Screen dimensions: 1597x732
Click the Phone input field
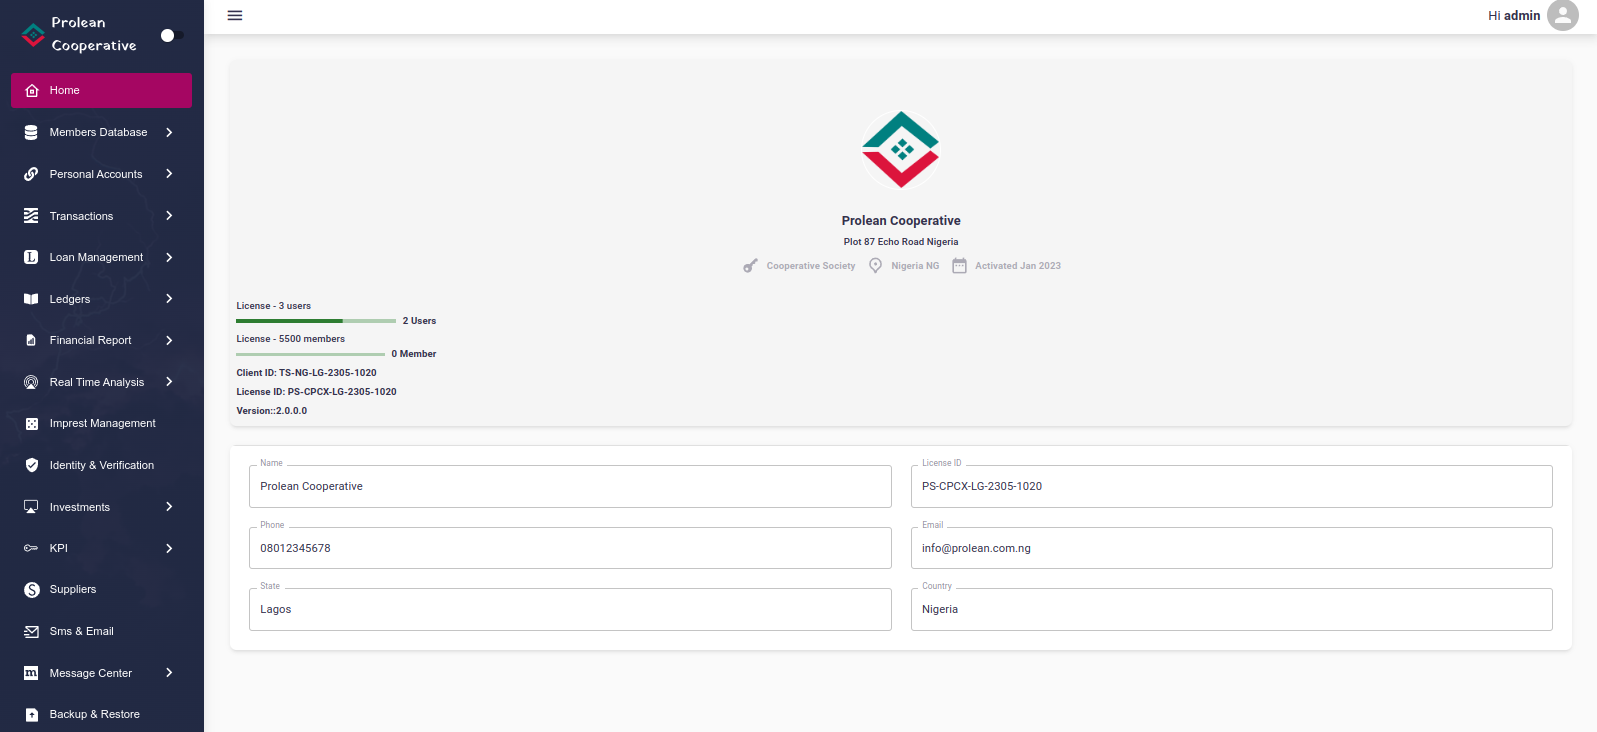570,548
